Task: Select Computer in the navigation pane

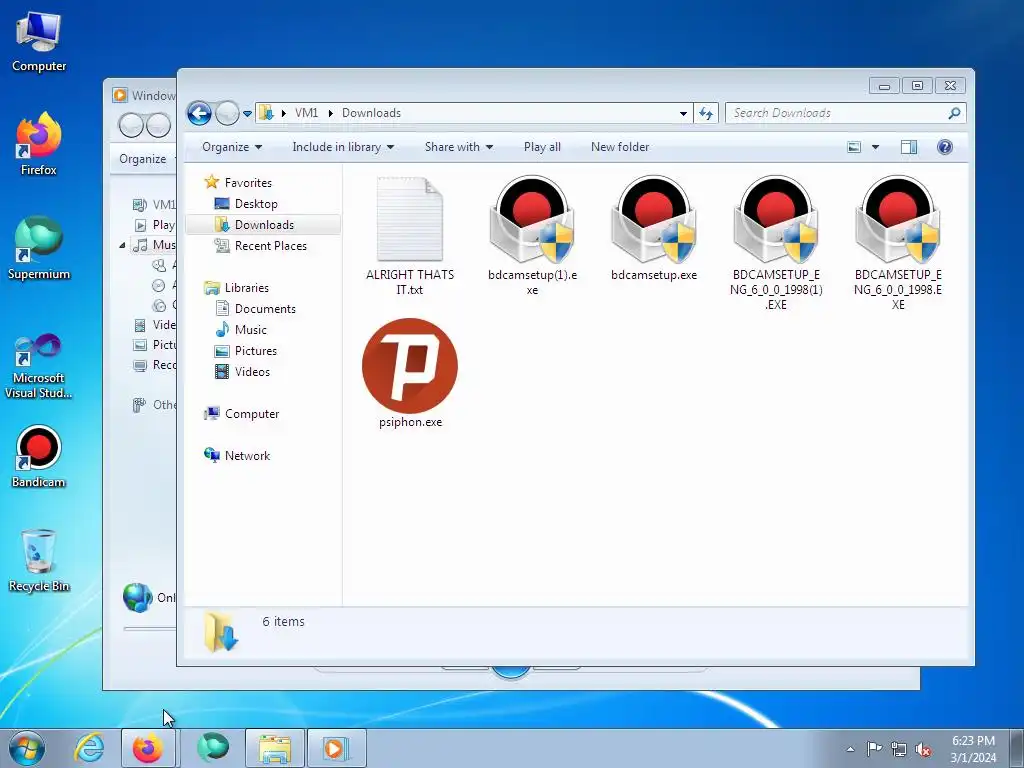Action: [x=241, y=413]
